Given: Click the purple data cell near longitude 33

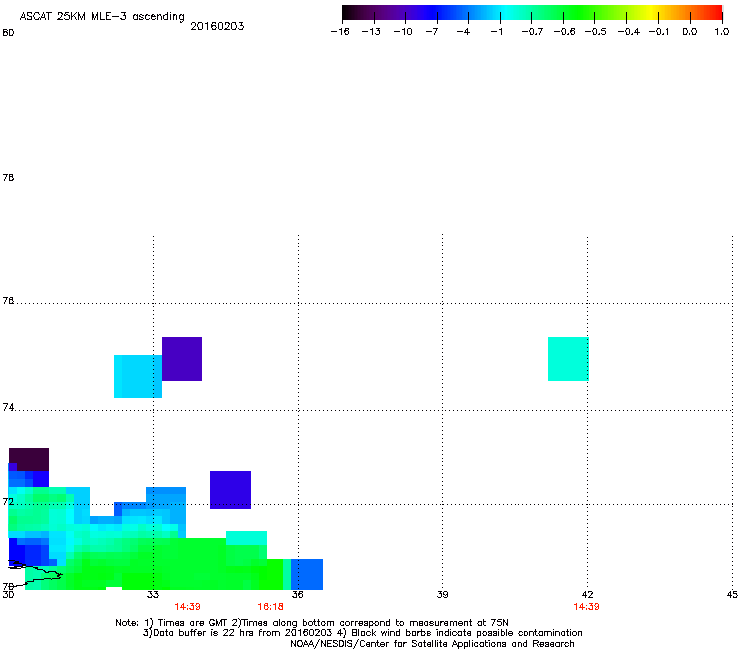Looking at the screenshot, I should click(x=182, y=359).
